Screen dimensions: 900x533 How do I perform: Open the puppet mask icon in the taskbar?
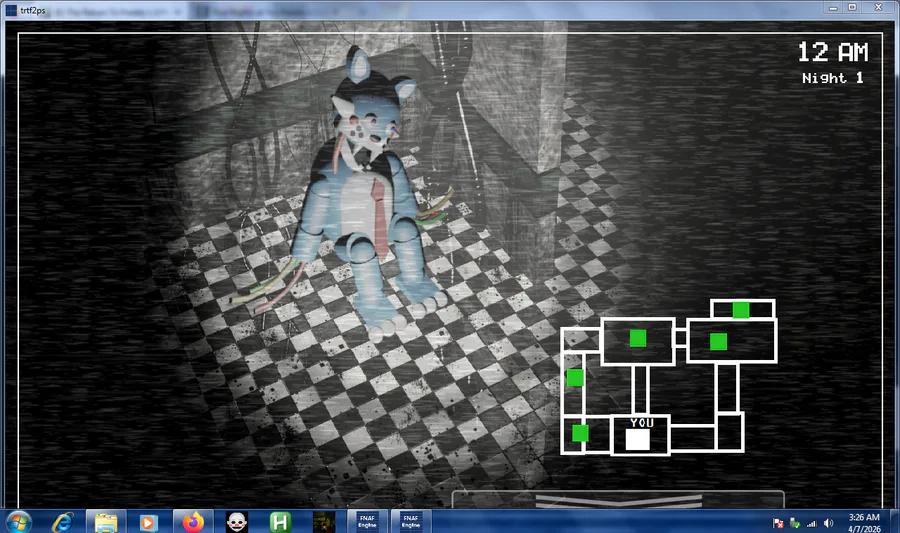[x=236, y=522]
